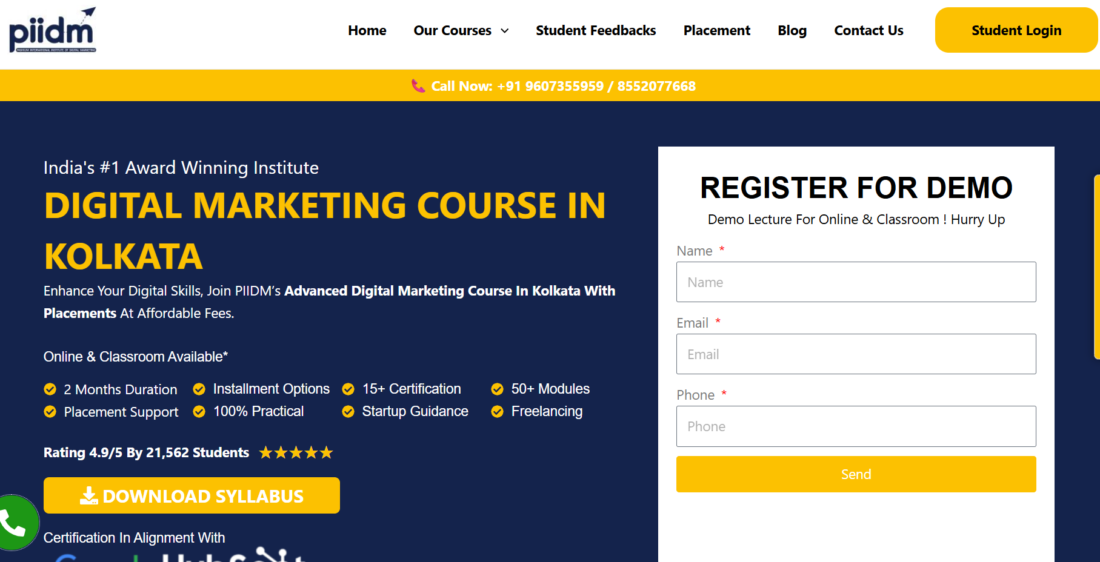Focus the Phone input field

[x=856, y=426]
